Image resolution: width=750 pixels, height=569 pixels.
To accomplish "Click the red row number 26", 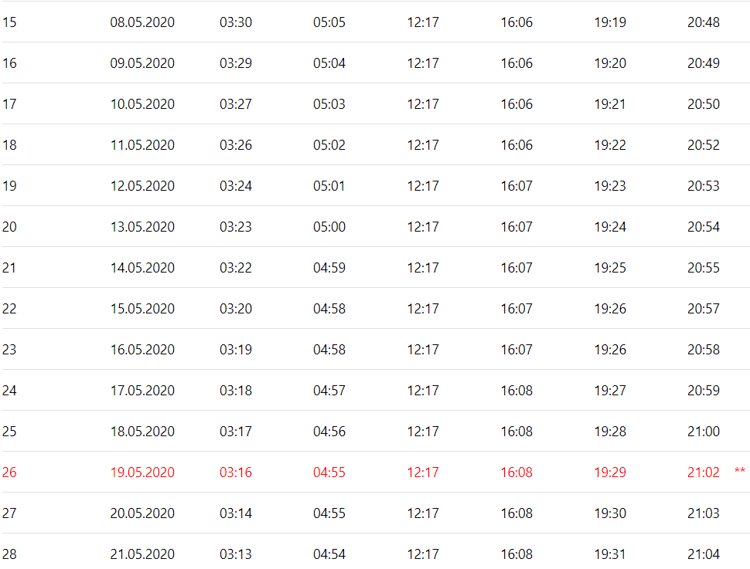I will click(x=10, y=472).
